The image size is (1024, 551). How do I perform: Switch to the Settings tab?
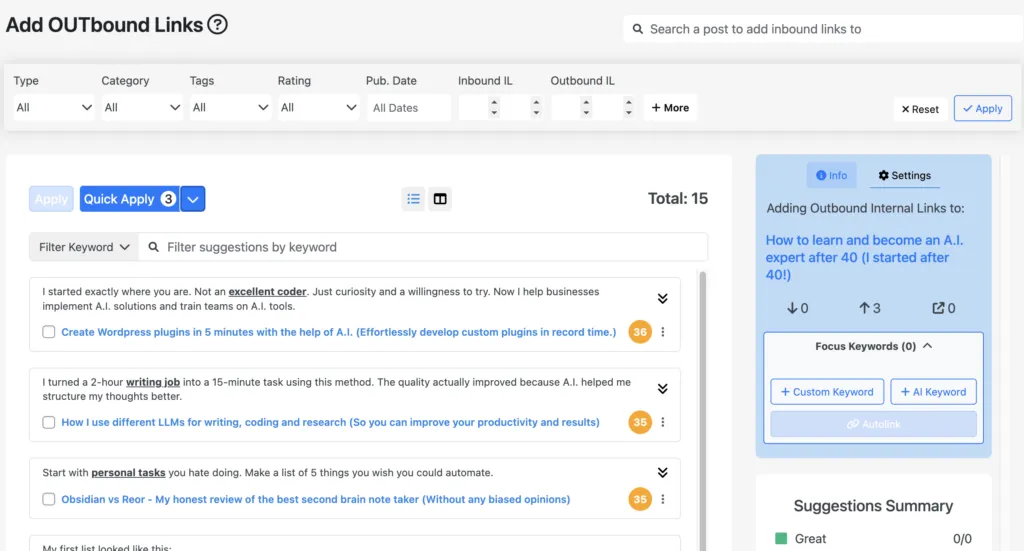pyautogui.click(x=904, y=176)
